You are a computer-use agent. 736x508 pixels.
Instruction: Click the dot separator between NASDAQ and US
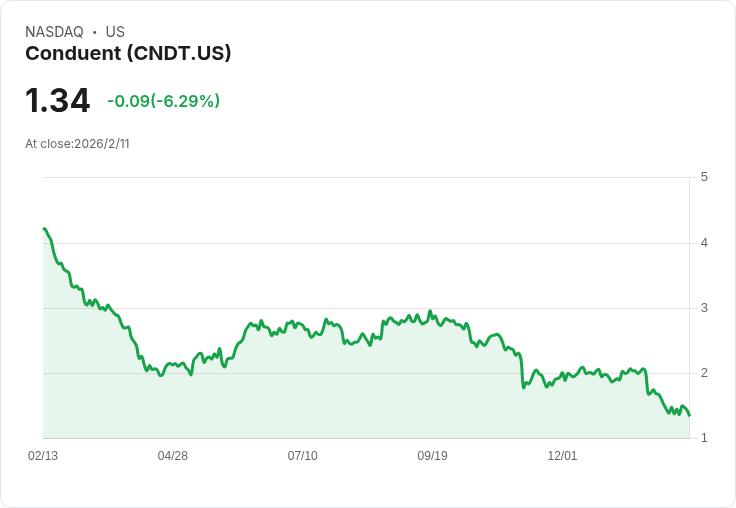click(94, 32)
